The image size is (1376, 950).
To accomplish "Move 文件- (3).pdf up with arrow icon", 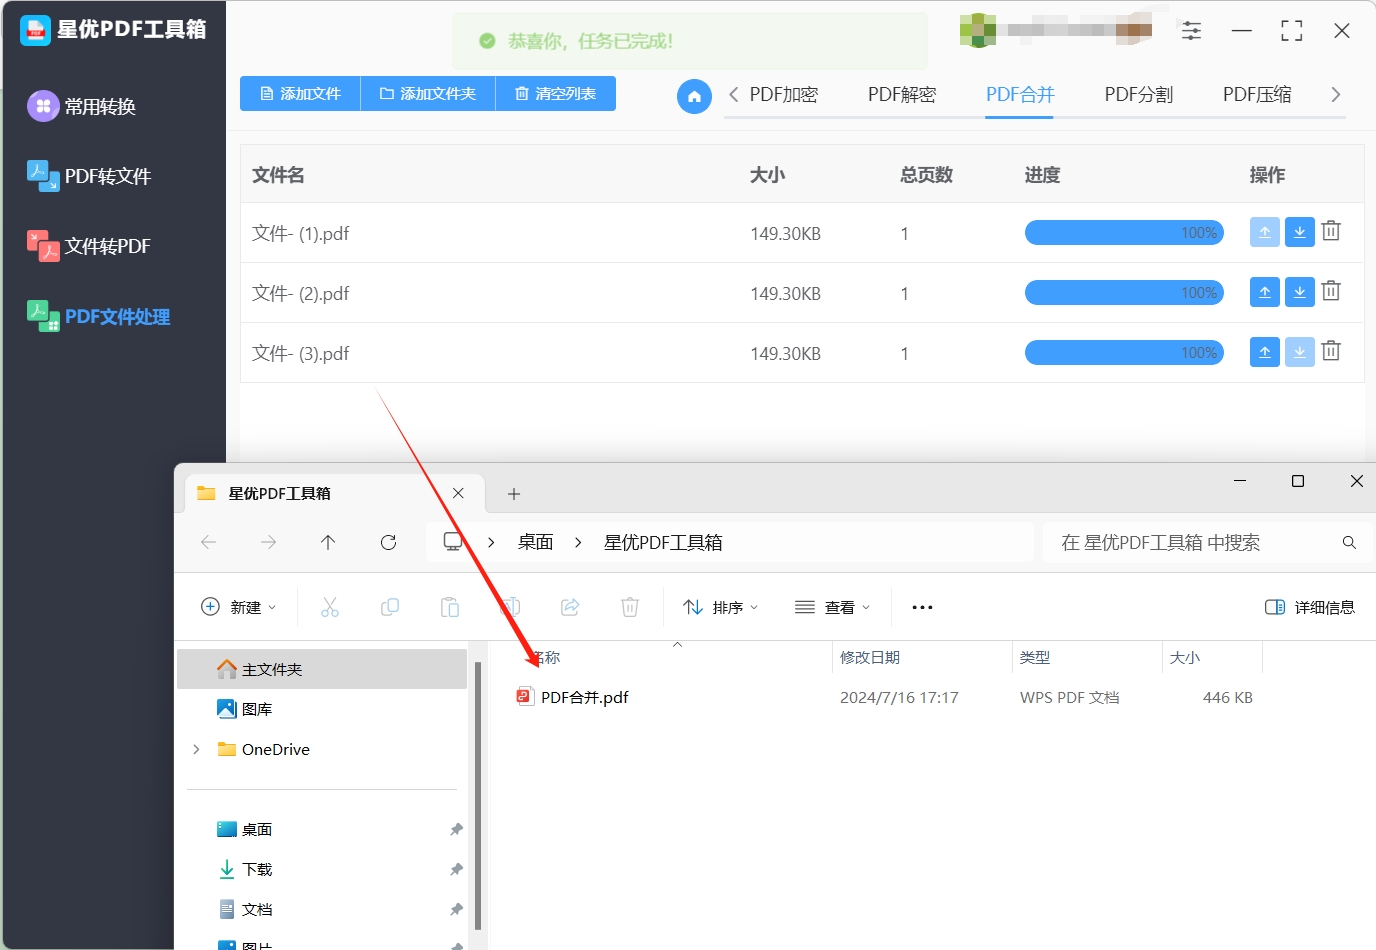I will 1264,352.
